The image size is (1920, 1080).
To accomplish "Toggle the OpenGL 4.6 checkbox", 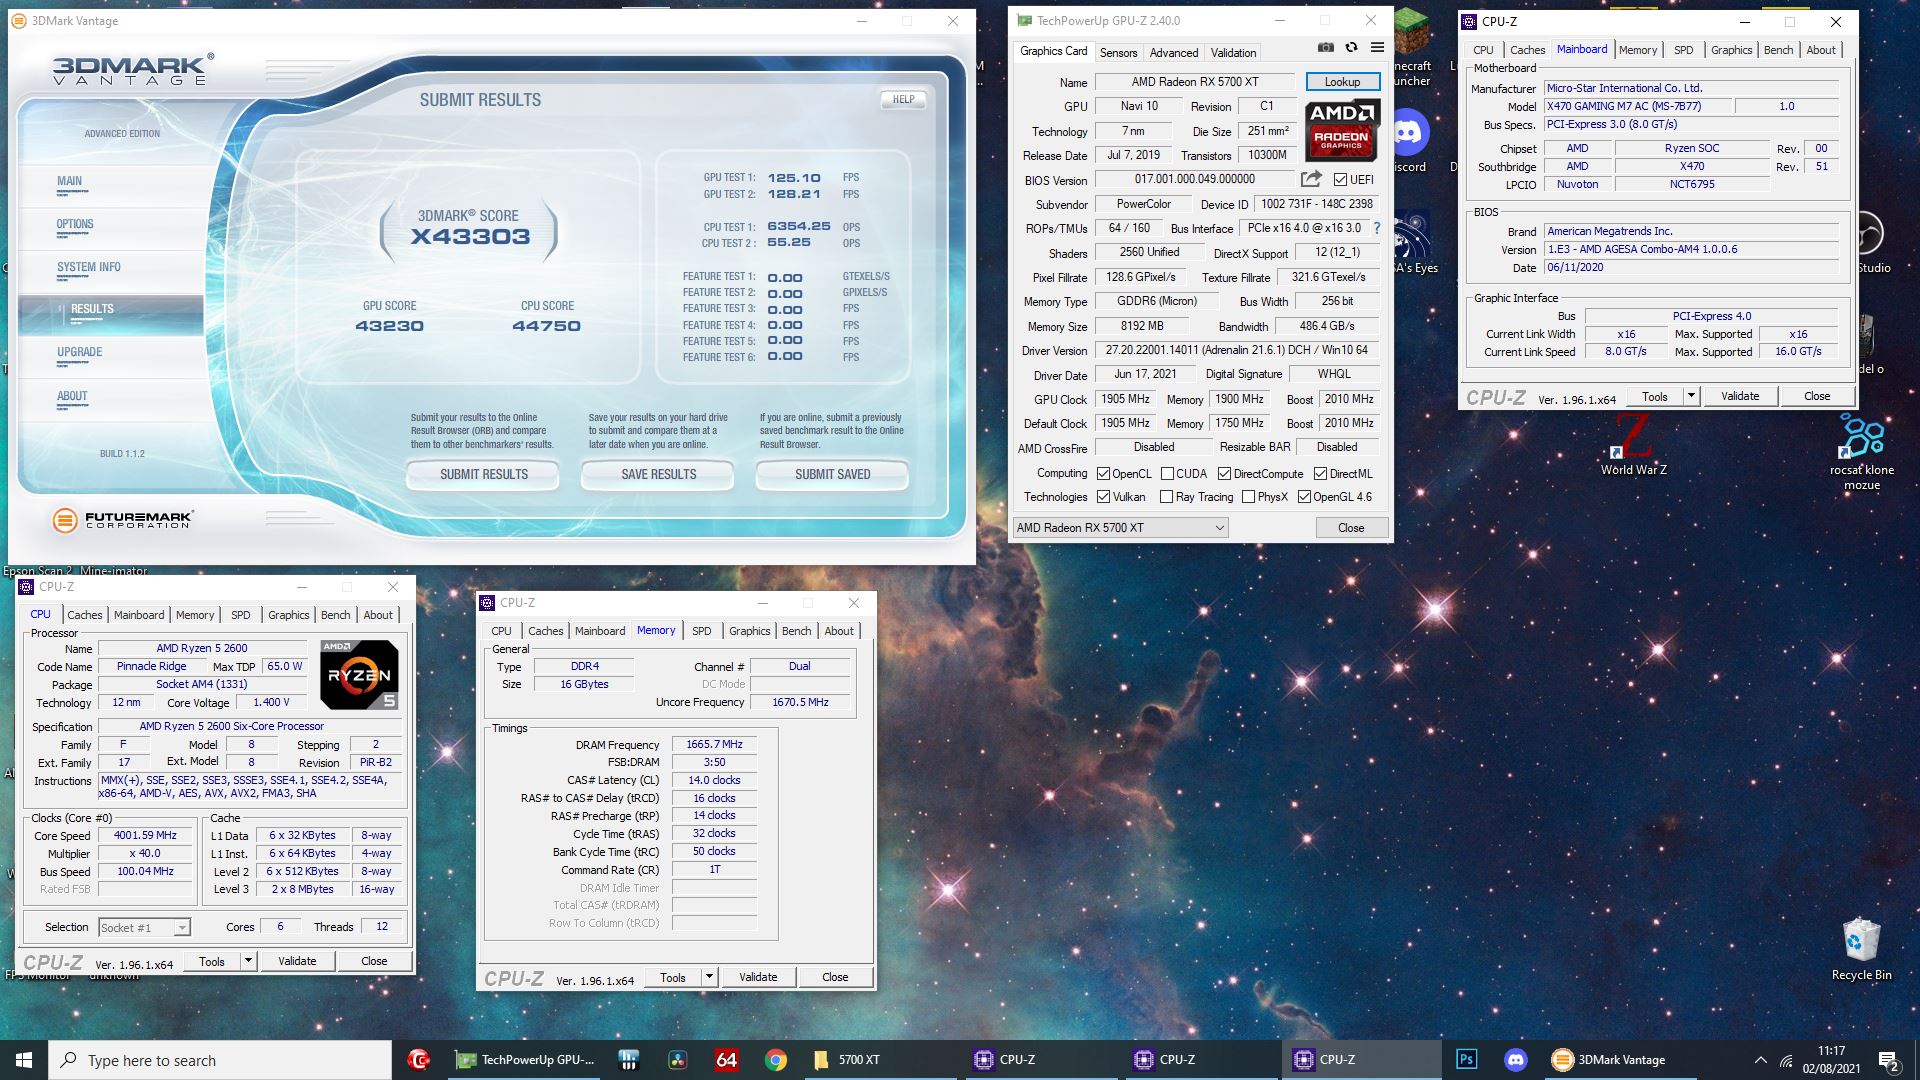I will coord(1304,497).
